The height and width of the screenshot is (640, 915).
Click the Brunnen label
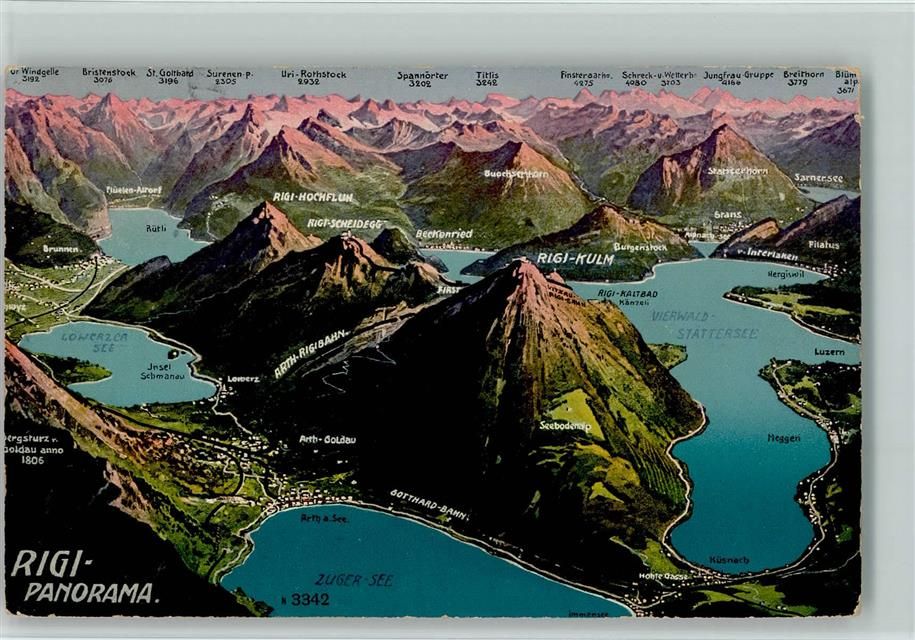click(61, 249)
